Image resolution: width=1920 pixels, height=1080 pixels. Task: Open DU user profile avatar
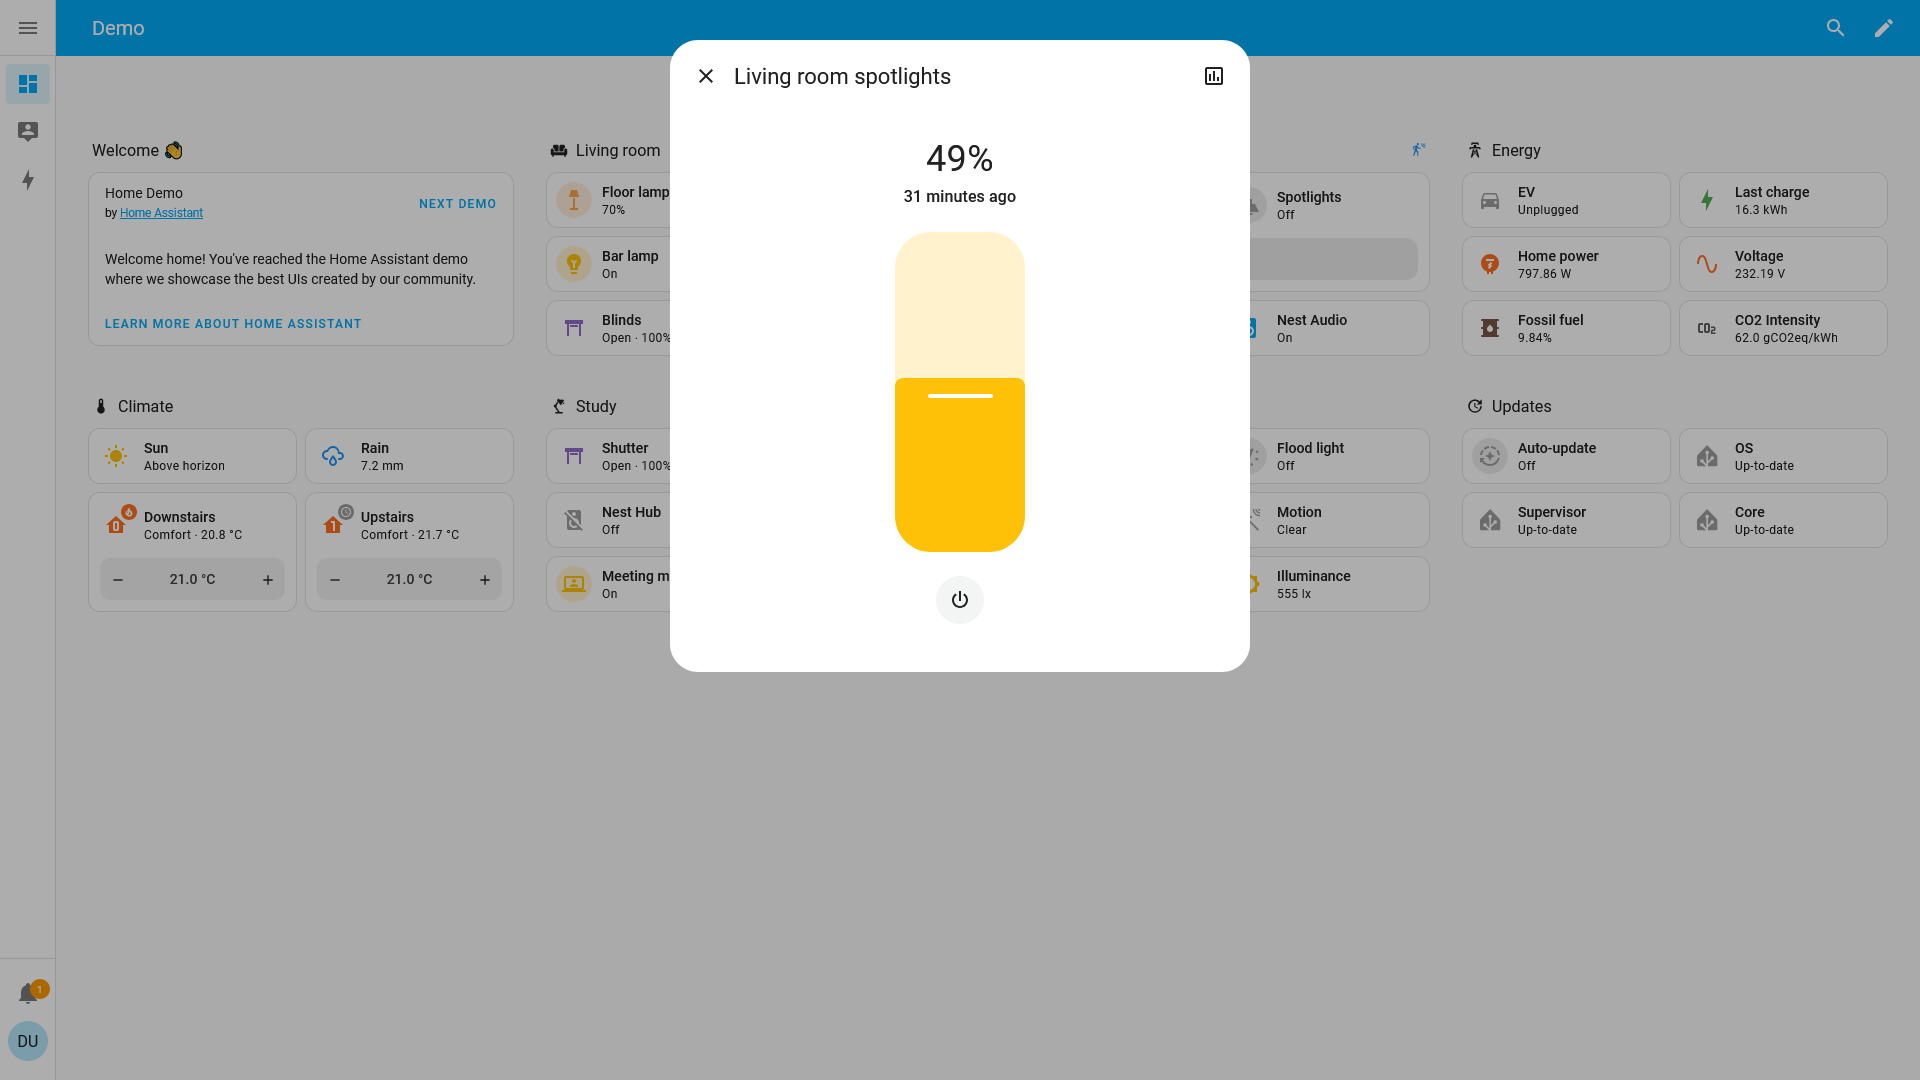point(28,1041)
